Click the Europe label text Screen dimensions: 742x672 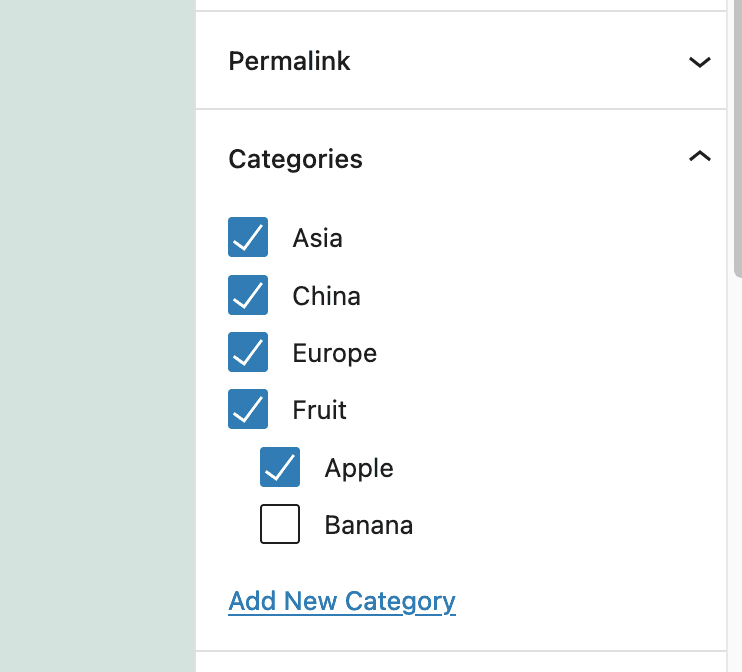(335, 354)
